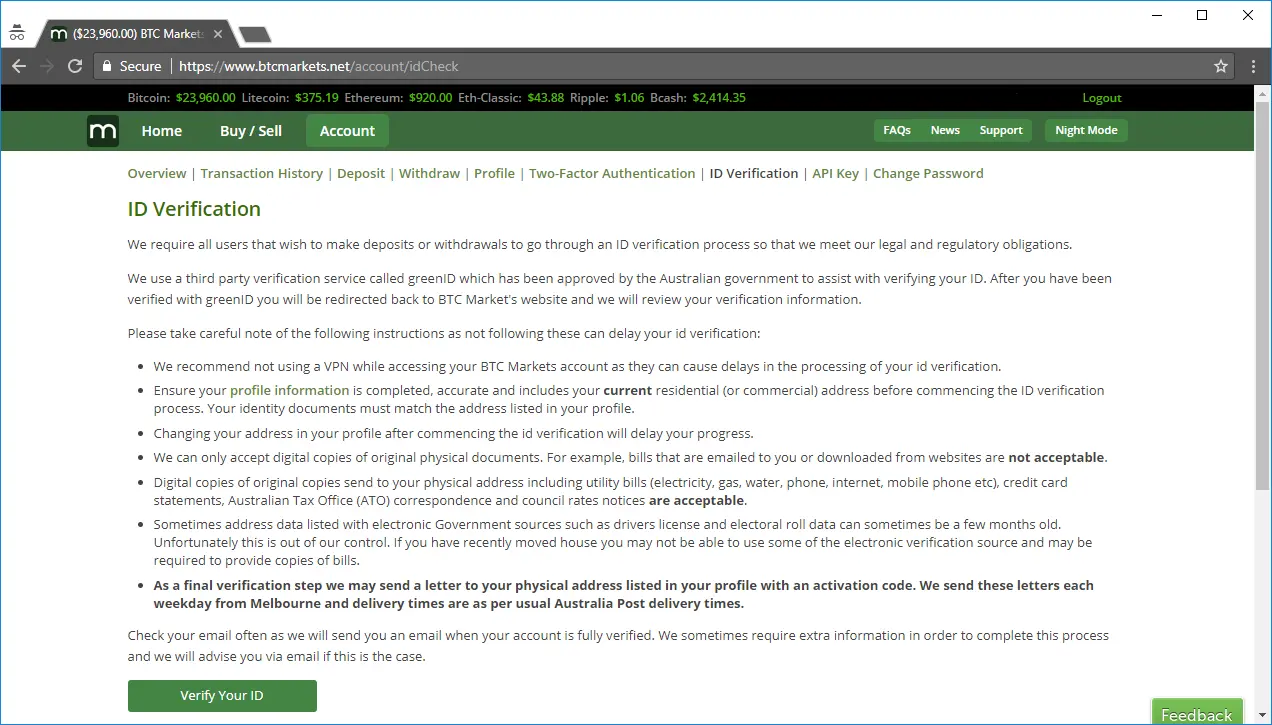Maximize the browser window
Screen dimensions: 1272x725
pos(1202,15)
